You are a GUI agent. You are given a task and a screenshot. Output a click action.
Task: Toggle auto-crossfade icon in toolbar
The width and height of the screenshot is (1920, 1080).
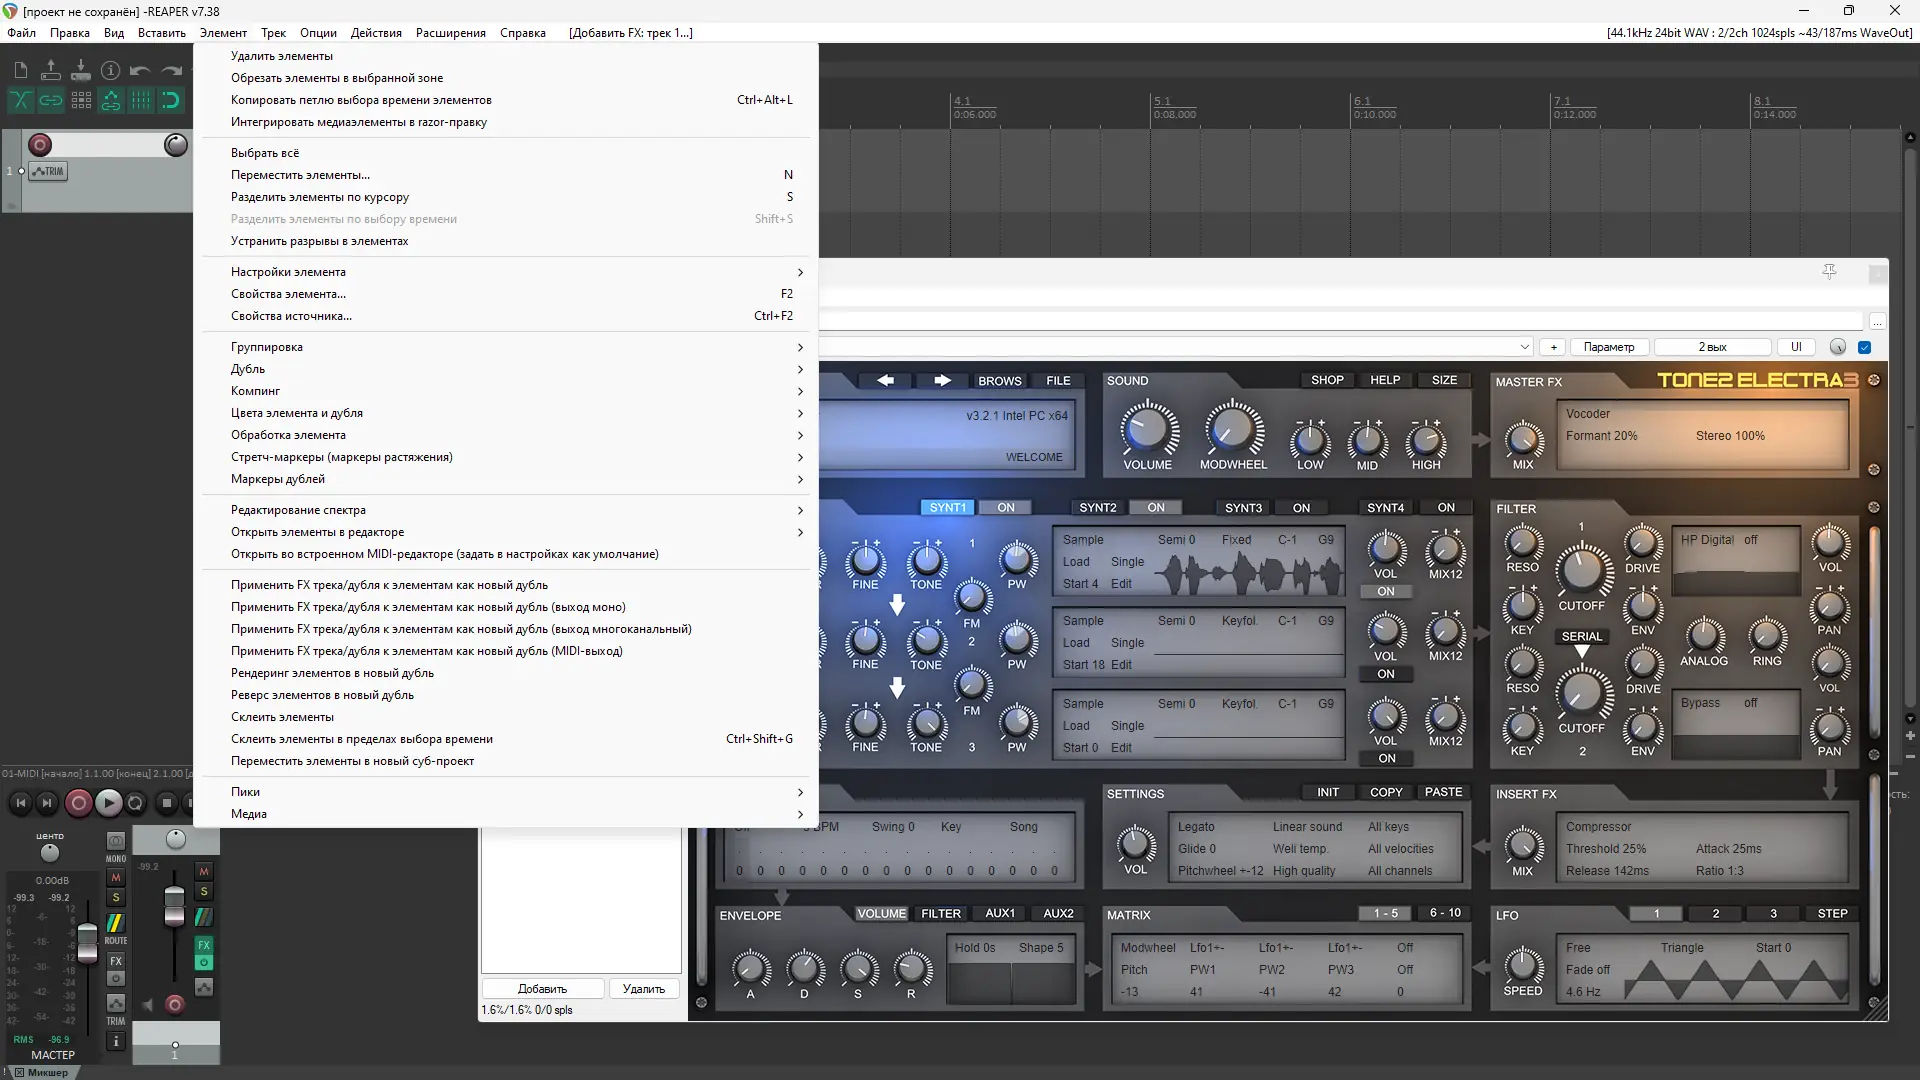point(21,100)
